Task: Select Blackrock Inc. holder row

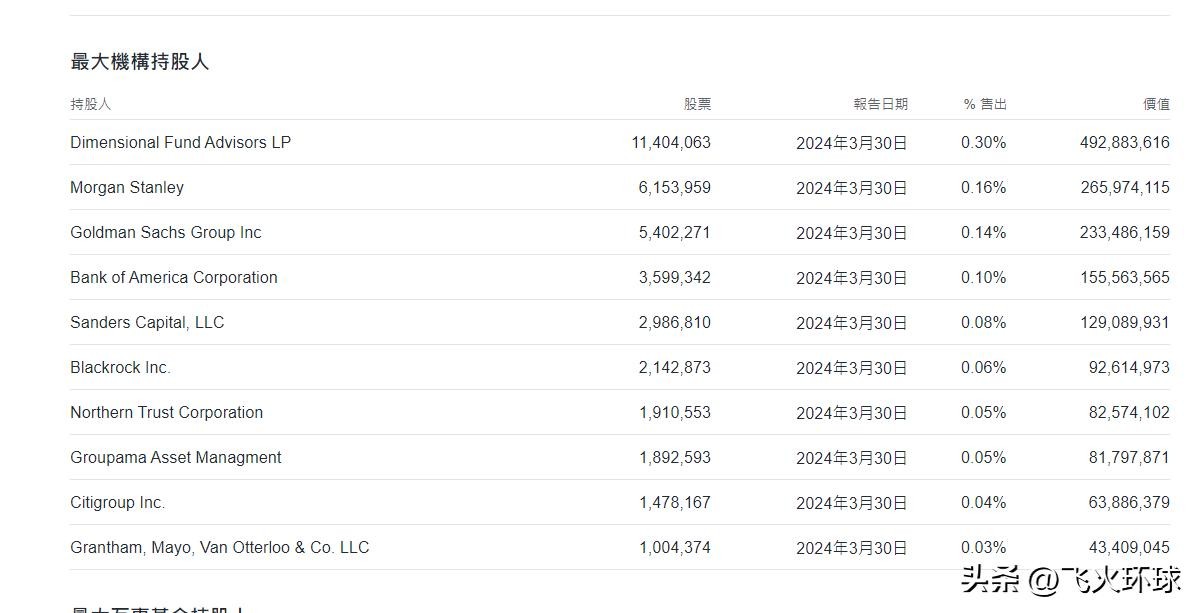Action: tap(120, 367)
